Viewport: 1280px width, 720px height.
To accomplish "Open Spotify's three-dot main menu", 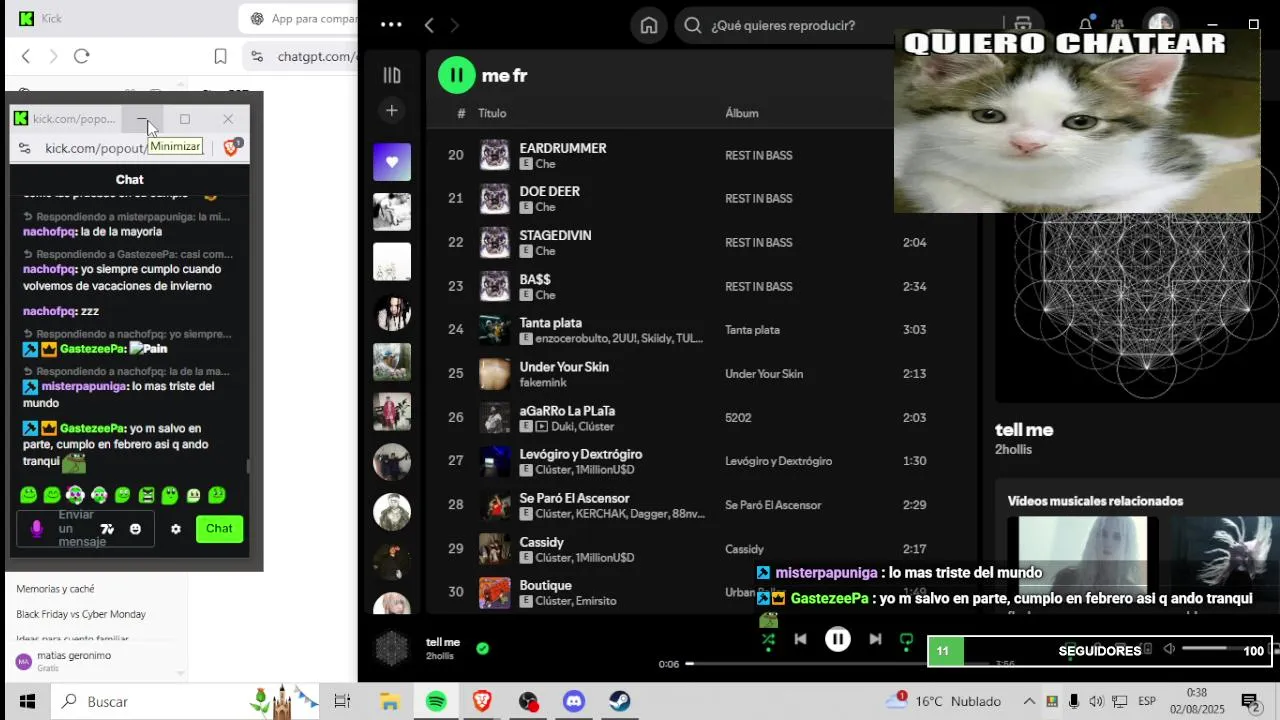I will [391, 25].
